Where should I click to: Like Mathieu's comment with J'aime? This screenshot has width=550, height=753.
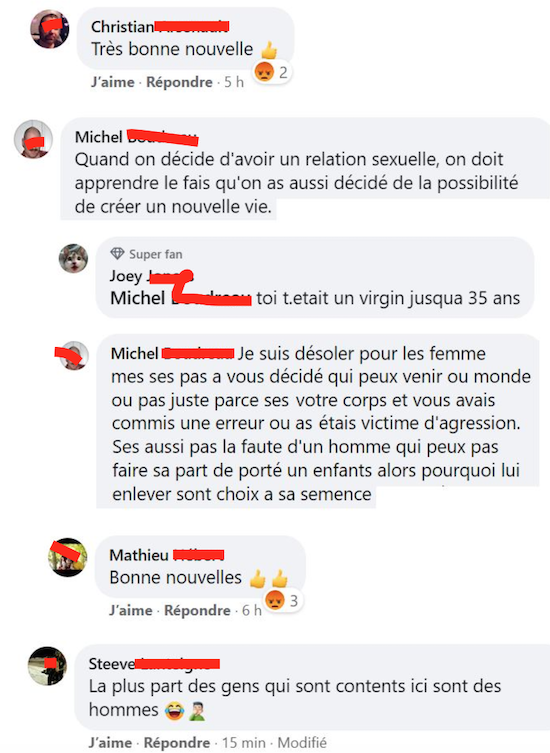click(x=131, y=610)
